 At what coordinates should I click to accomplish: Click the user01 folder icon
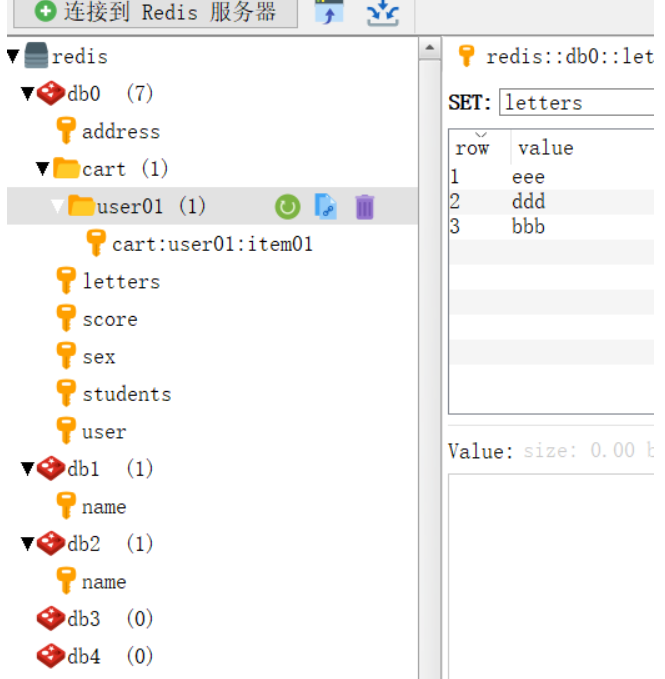[x=81, y=205]
